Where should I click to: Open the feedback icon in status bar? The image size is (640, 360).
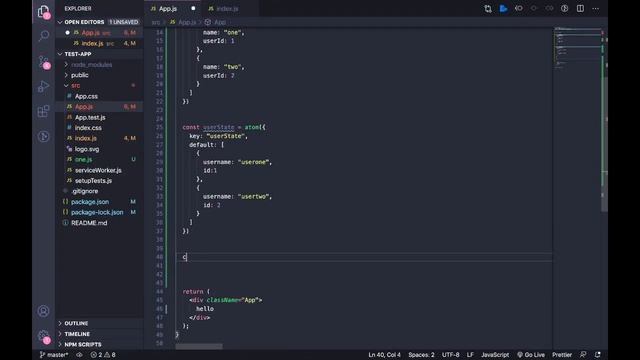[583, 355]
